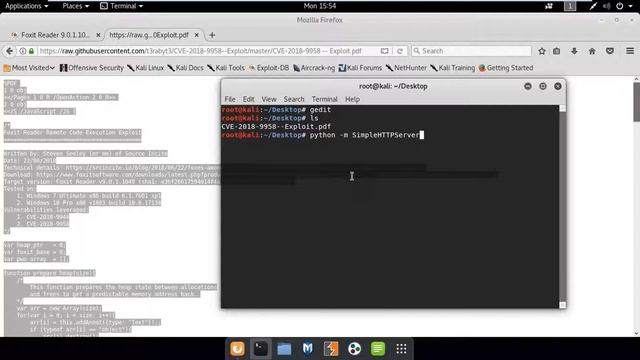The image size is (640, 360).
Task: Open Kali Tools bookmark
Action: pyautogui.click(x=226, y=68)
